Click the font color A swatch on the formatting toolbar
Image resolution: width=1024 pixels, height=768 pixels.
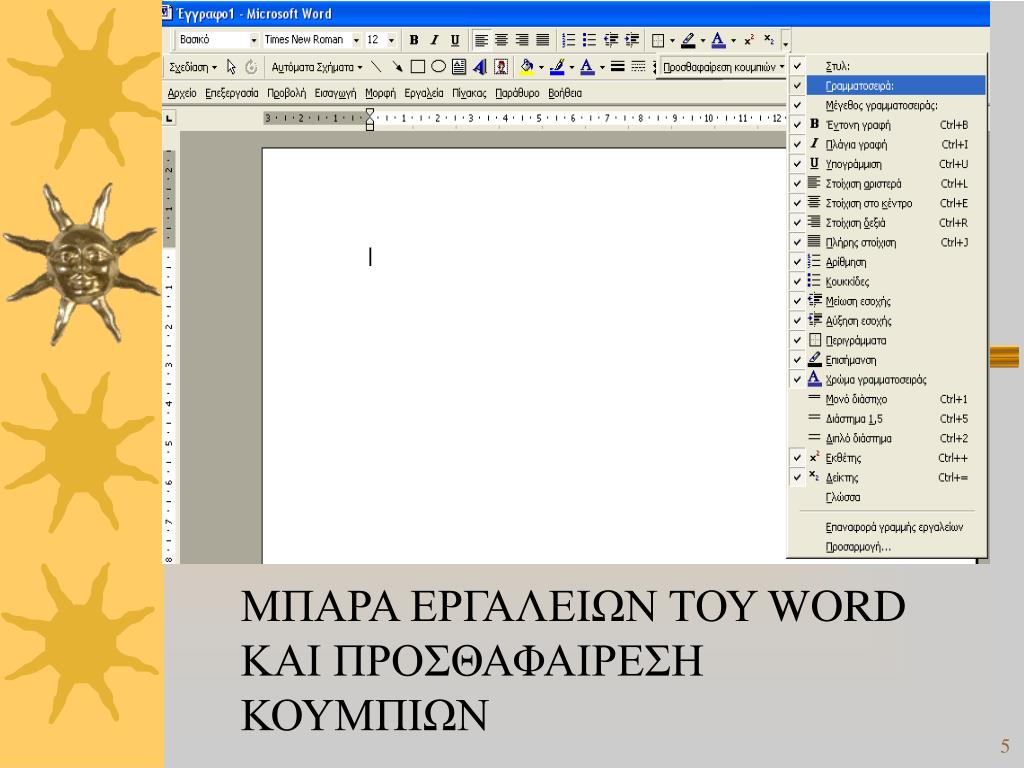[x=718, y=40]
